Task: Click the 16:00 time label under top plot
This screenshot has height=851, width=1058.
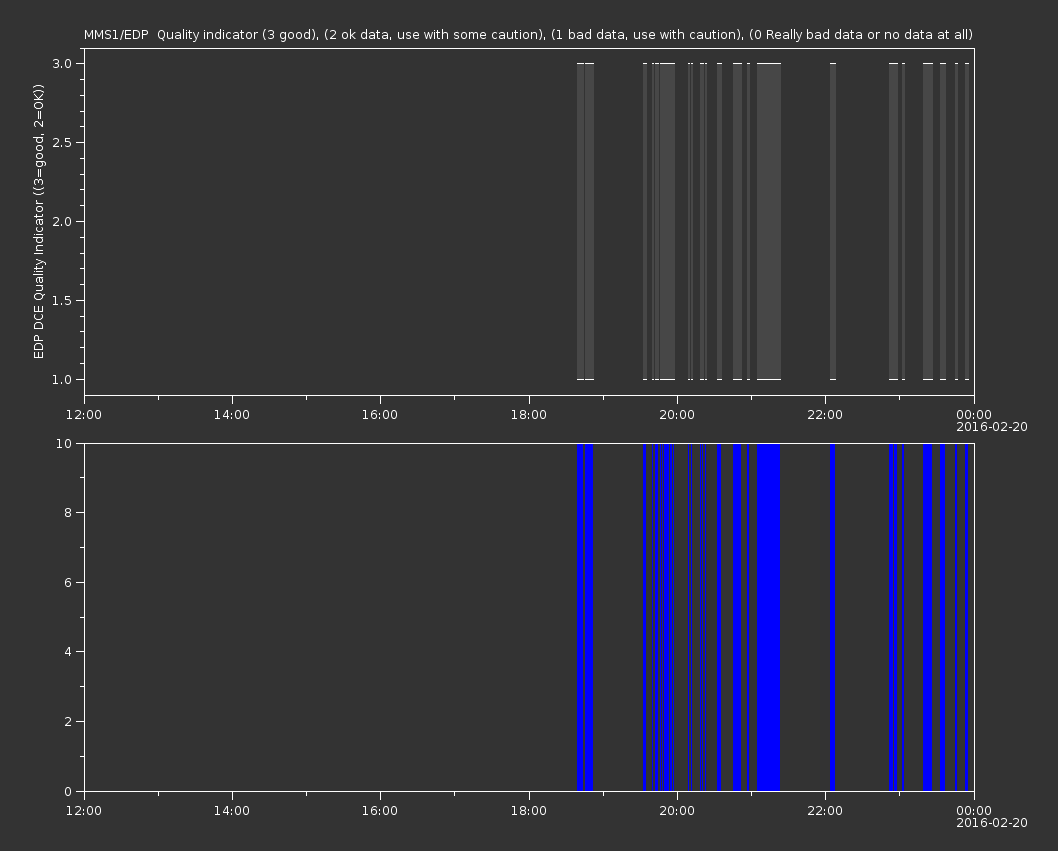Action: 380,414
